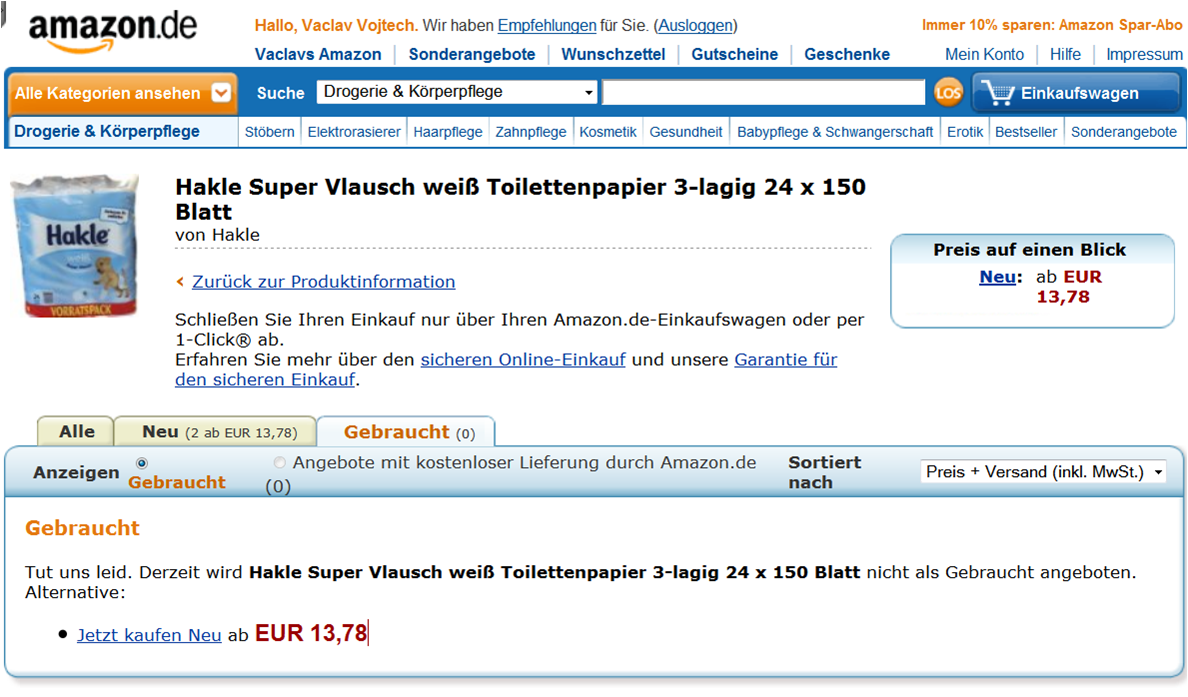
Task: Click the Ausloggen link
Action: 696,26
